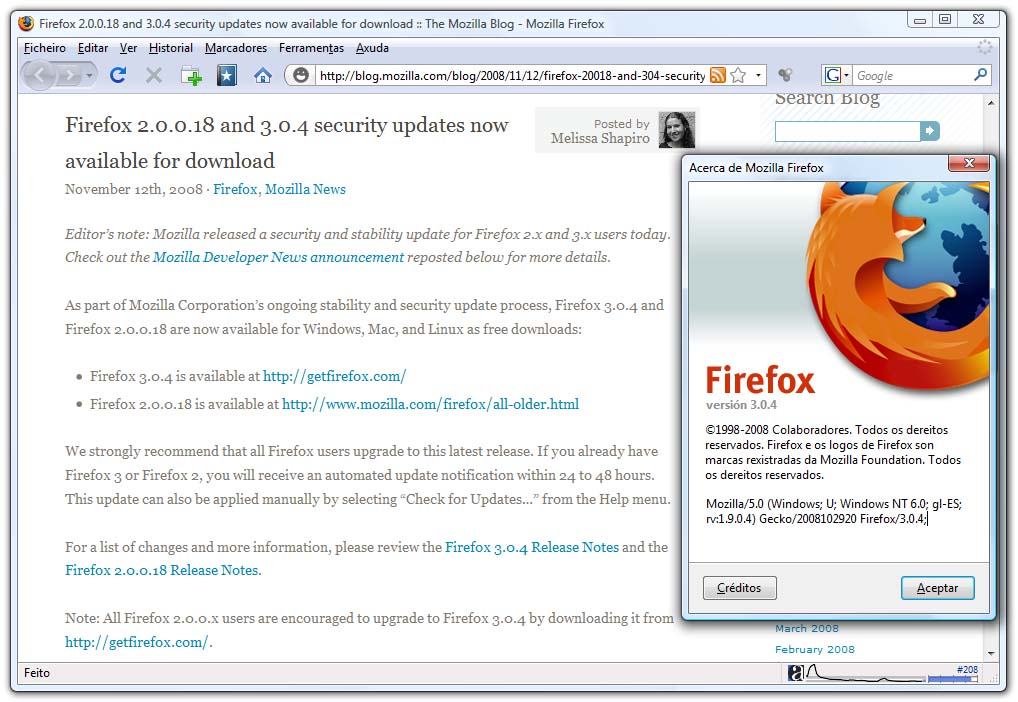Open the http://getfirefox.com/ bullet link
This screenshot has width=1018, height=702.
tap(334, 376)
